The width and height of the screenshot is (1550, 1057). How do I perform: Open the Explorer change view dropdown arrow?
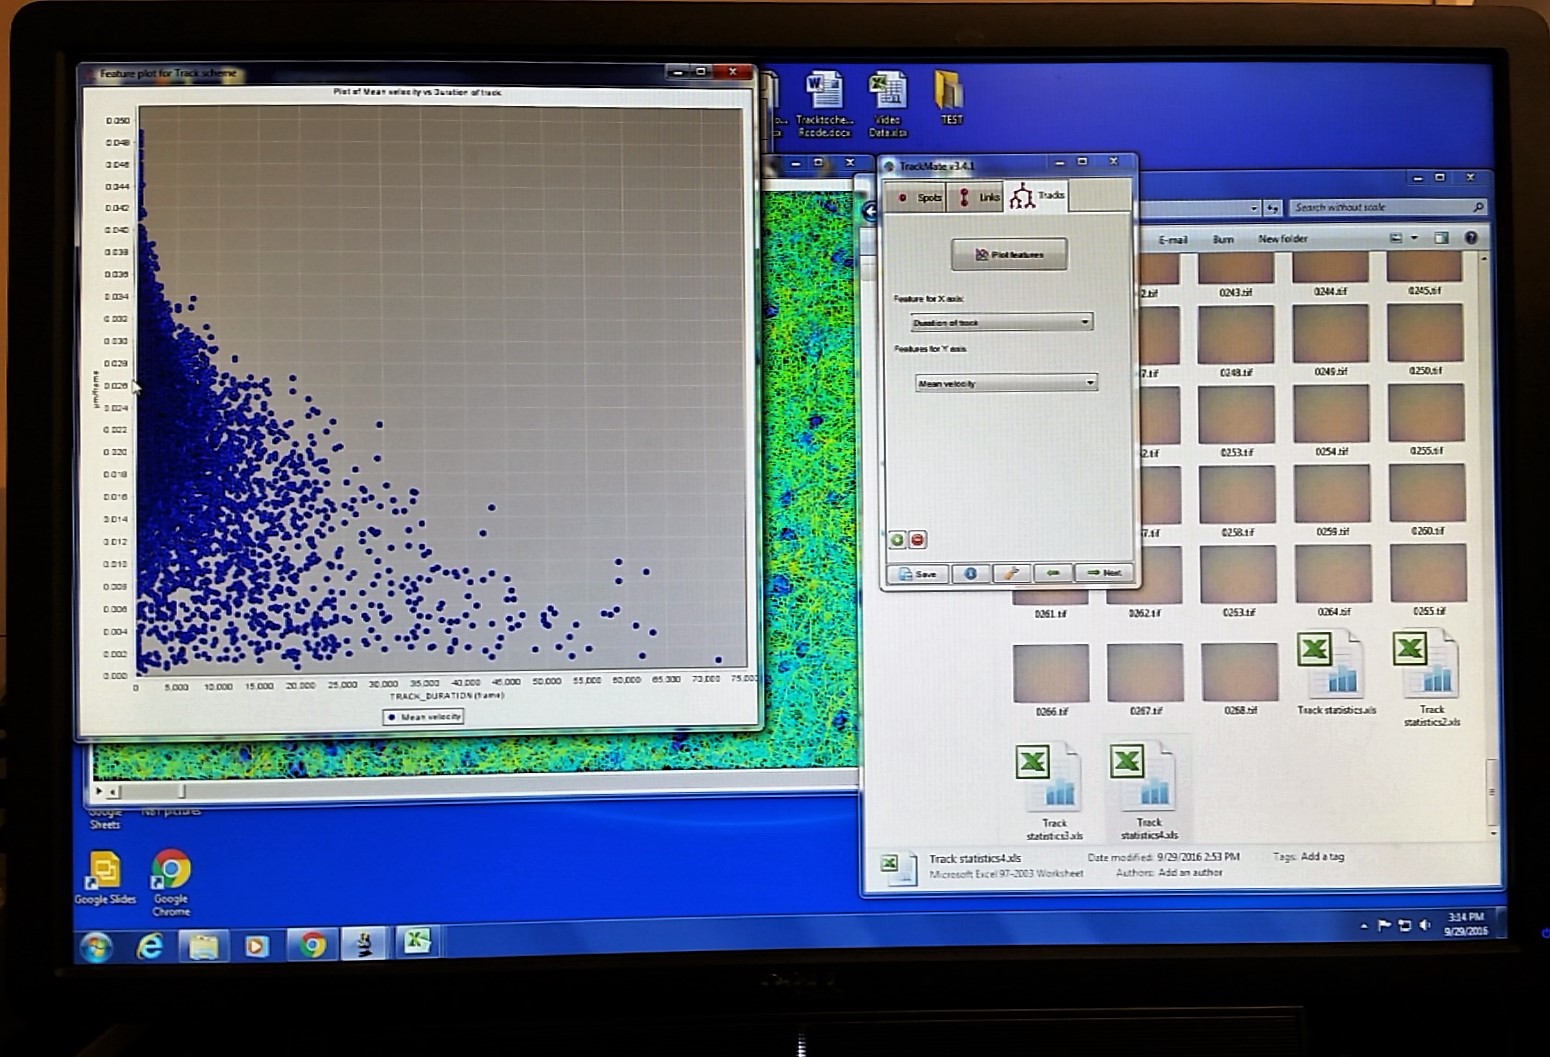[1414, 238]
